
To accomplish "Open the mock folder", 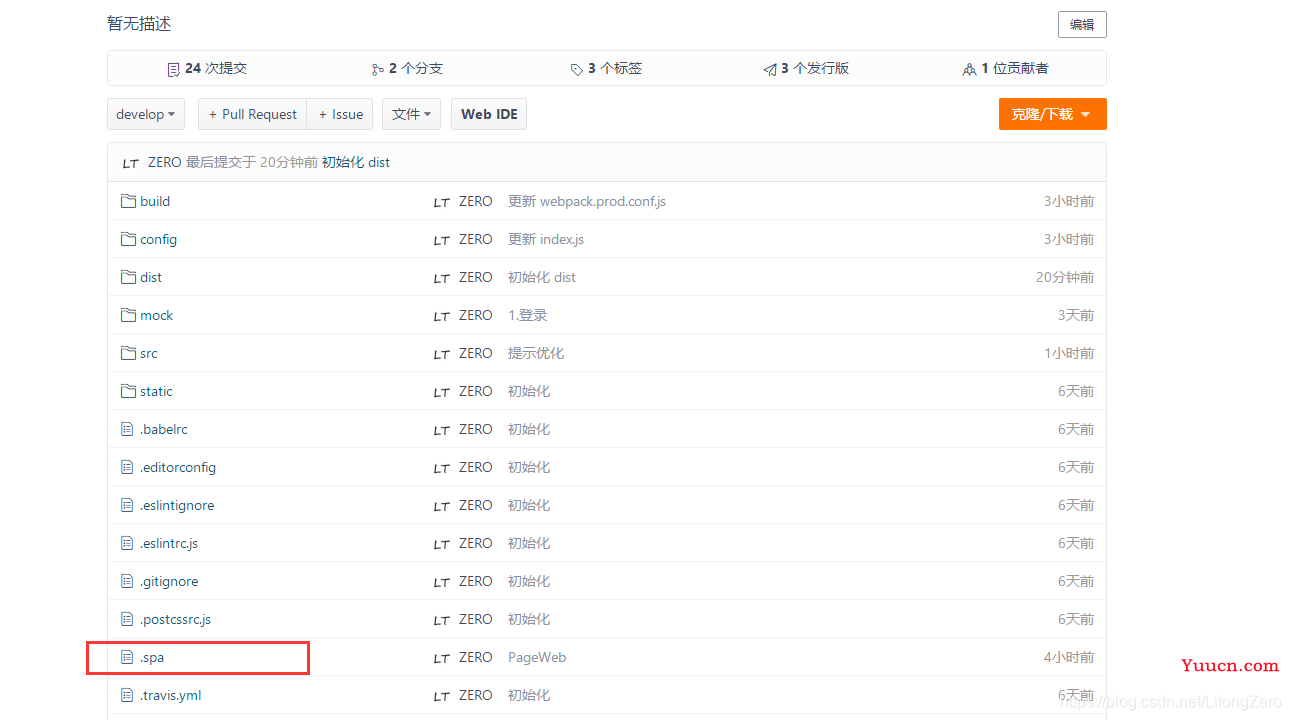I will (x=156, y=315).
